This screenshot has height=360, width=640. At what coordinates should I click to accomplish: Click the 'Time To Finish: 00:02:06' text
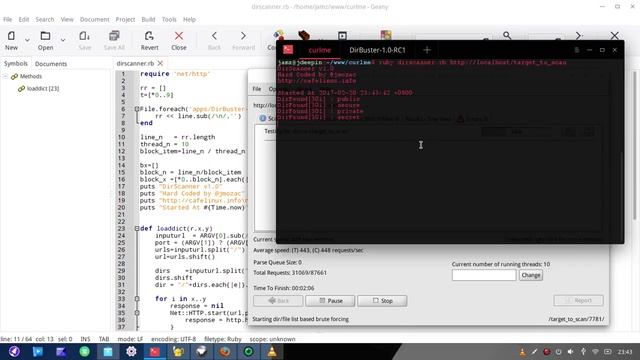coord(284,288)
